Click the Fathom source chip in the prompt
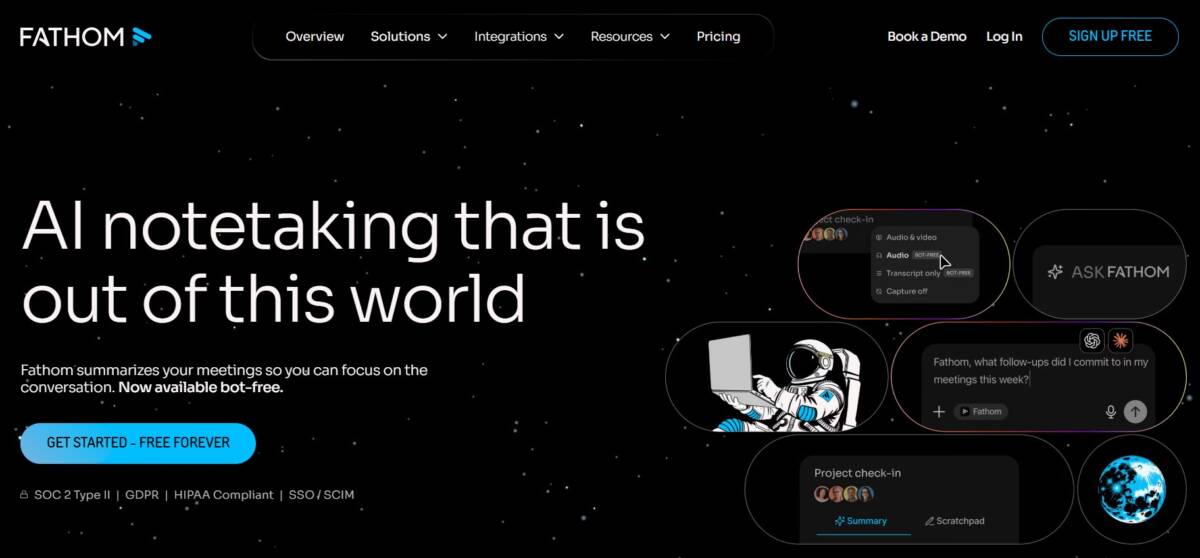The image size is (1200, 558). pyautogui.click(x=981, y=411)
